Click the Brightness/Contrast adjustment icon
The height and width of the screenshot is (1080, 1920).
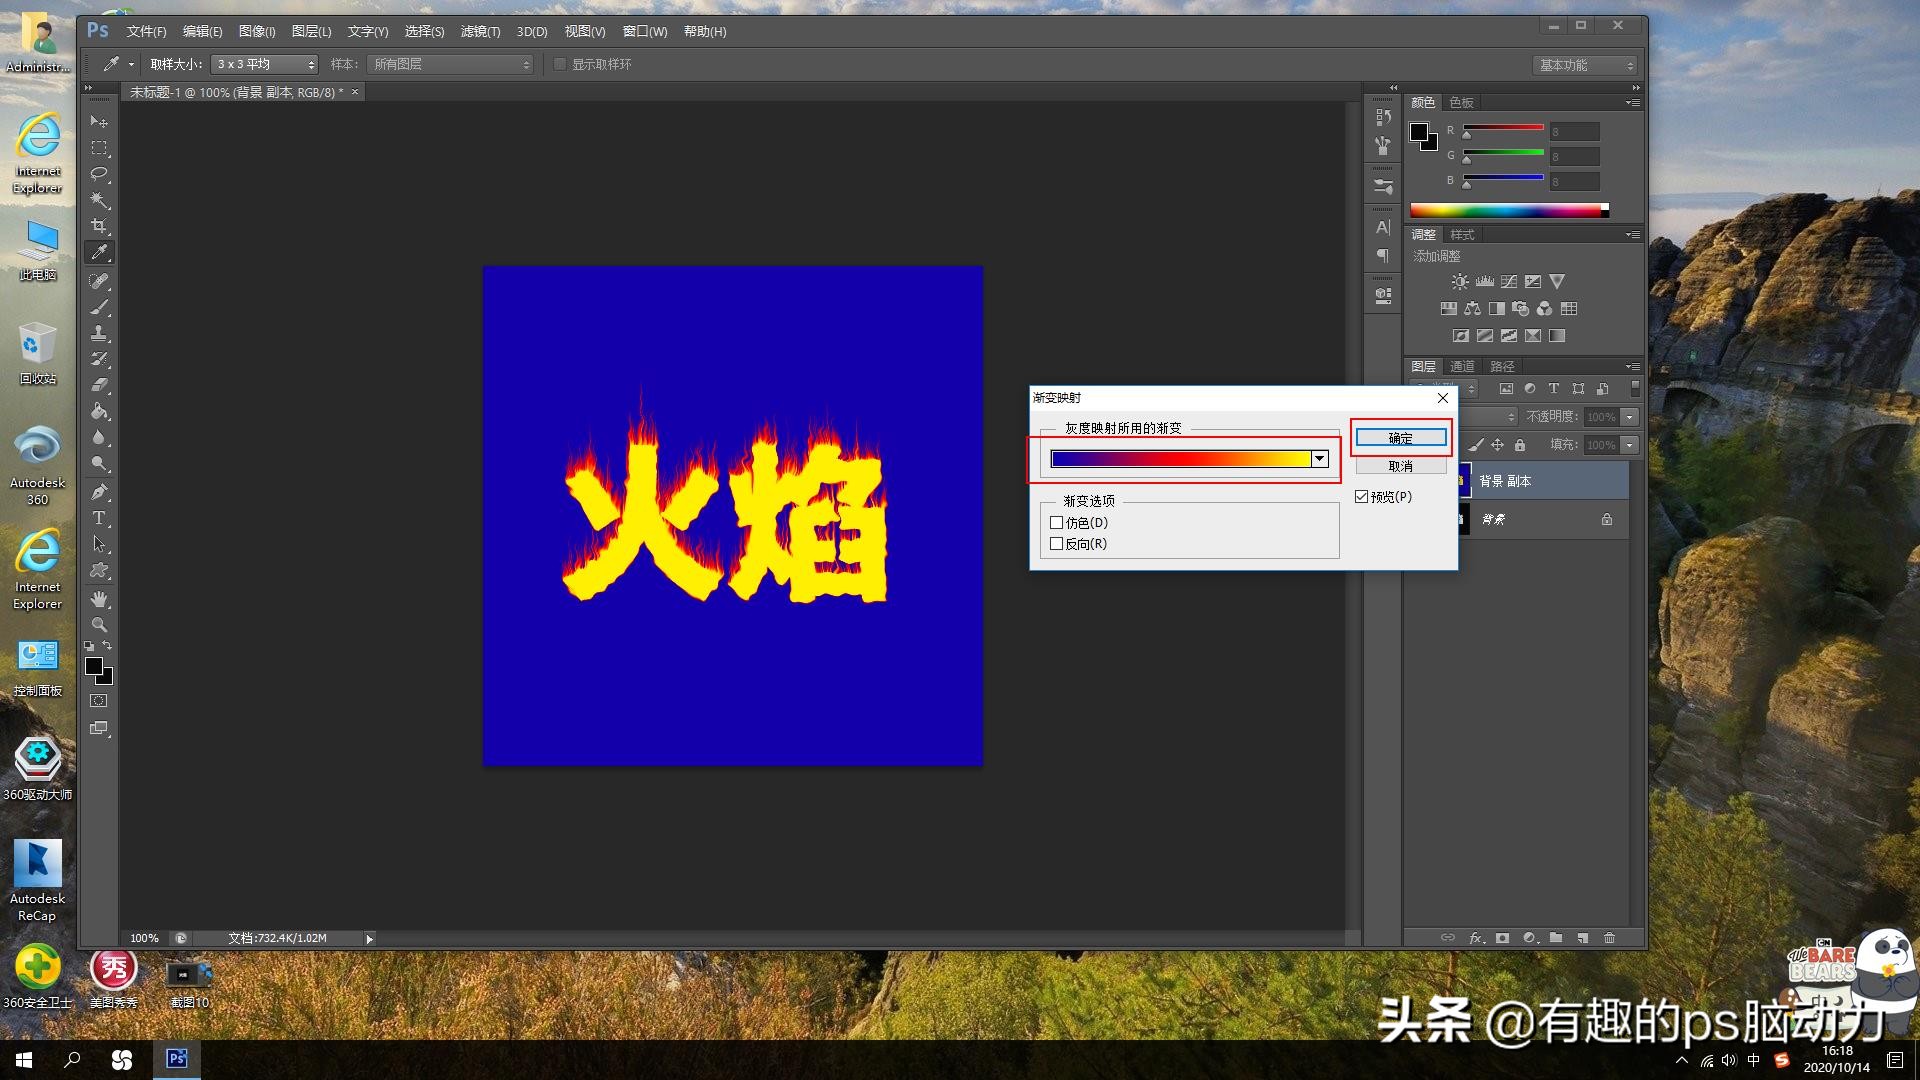[1460, 282]
